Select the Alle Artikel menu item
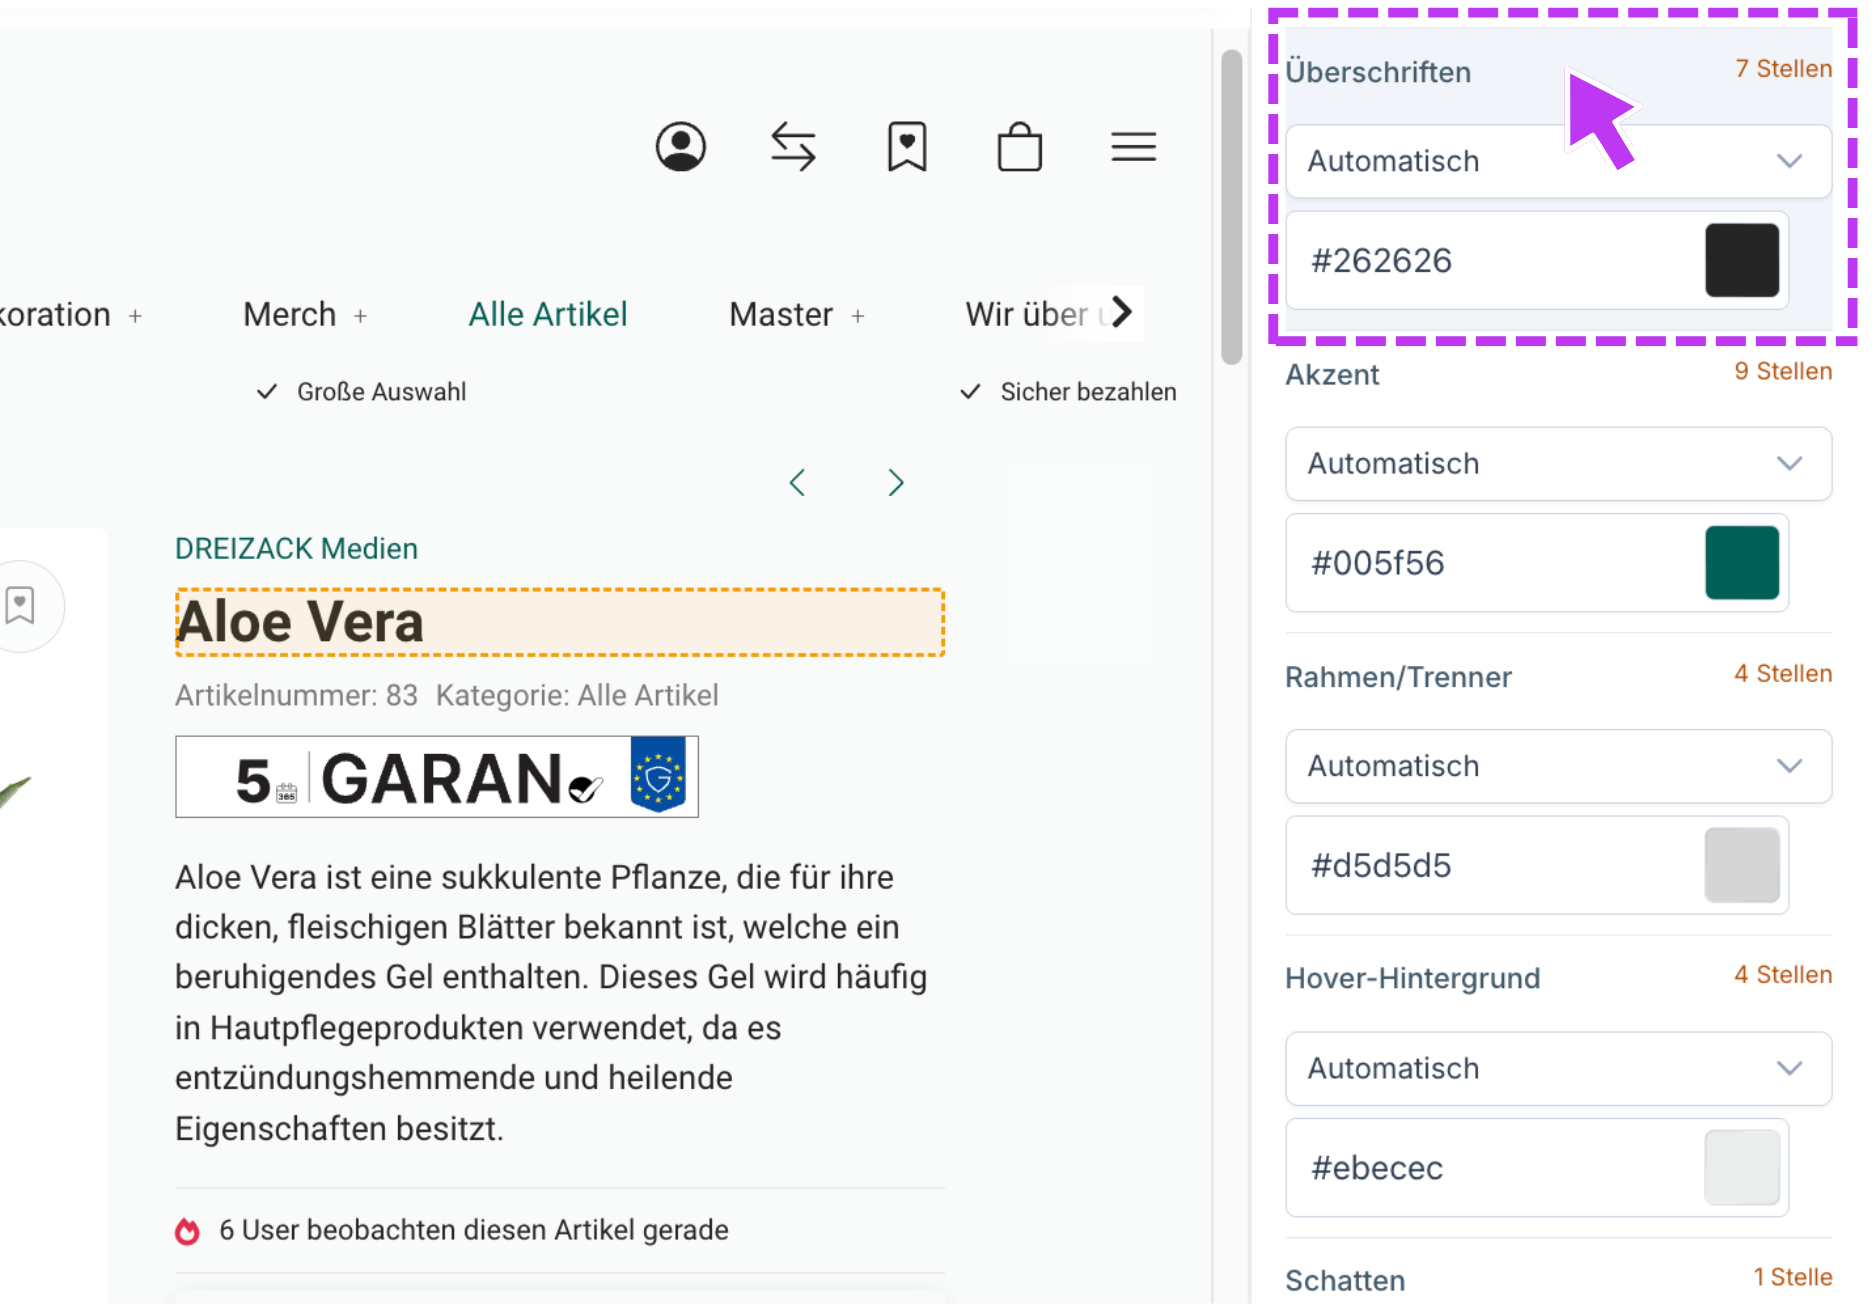 [548, 314]
